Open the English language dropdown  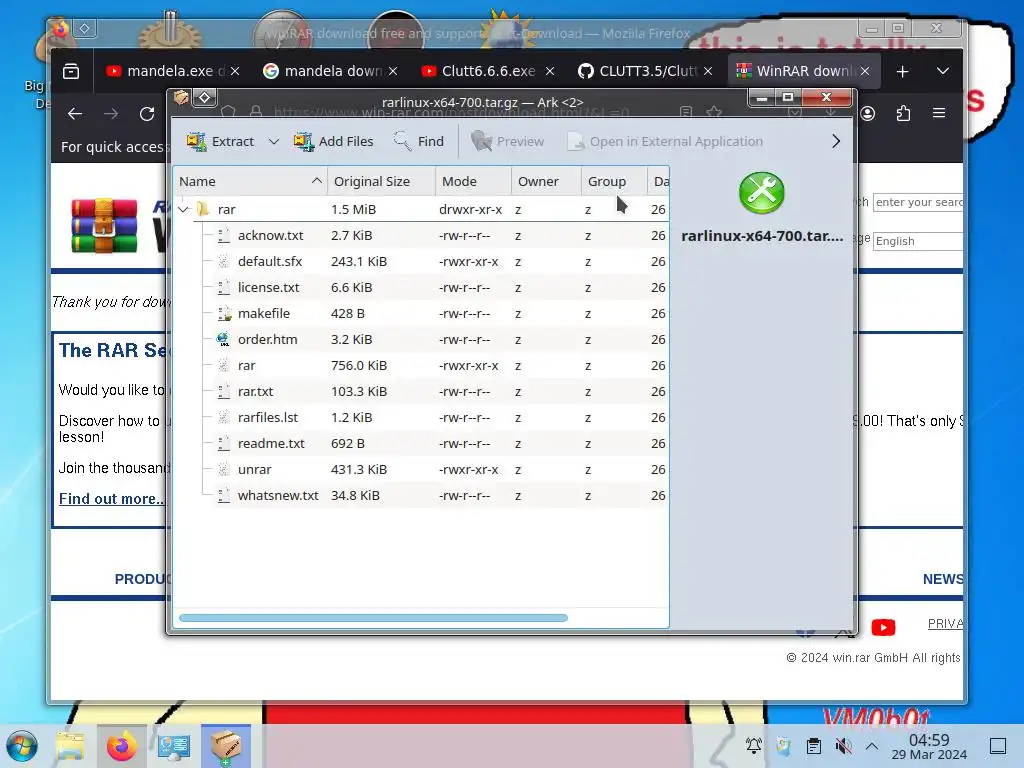918,241
